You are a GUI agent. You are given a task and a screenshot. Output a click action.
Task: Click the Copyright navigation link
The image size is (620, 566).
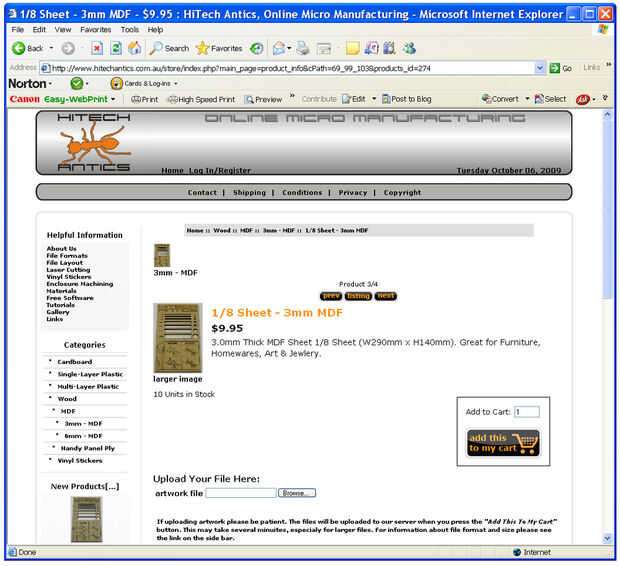402,192
